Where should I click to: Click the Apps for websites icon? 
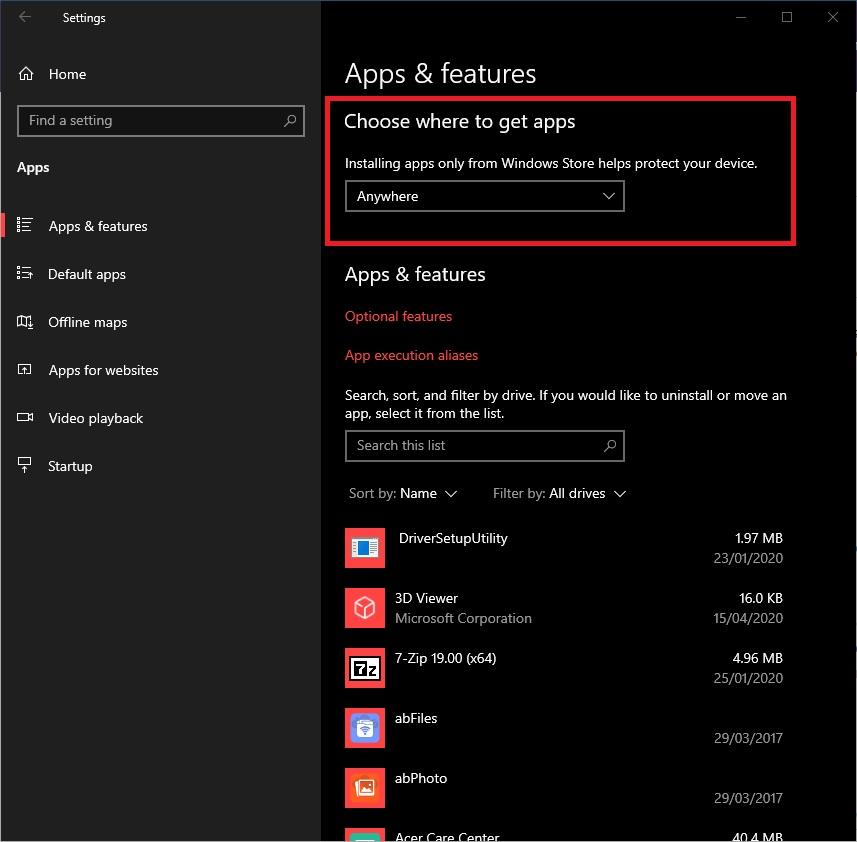(x=26, y=370)
